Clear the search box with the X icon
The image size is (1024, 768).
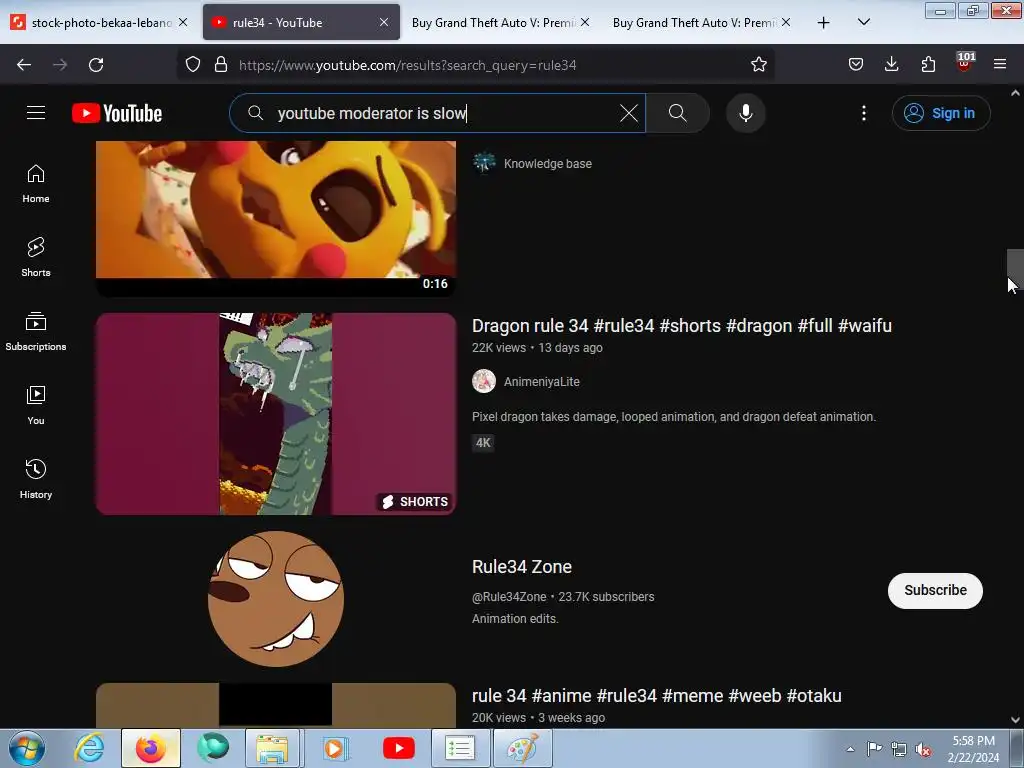point(629,113)
